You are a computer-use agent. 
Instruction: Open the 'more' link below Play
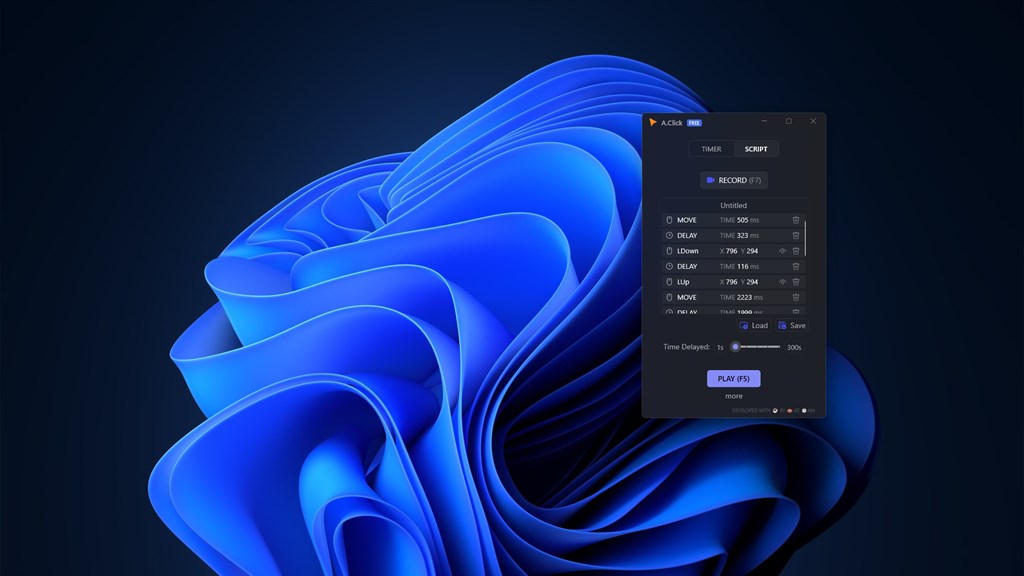[733, 396]
